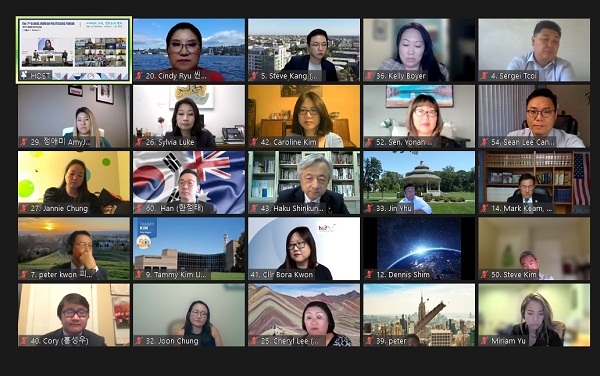Click muted mic icon beside Miriam Yu
Screen dimensions: 600x376
[484, 341]
